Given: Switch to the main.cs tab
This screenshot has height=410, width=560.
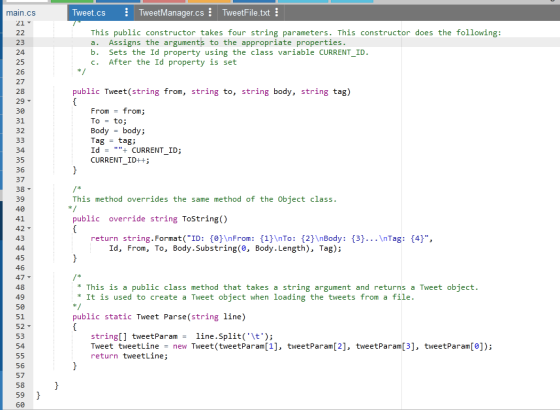Looking at the screenshot, I should 21,13.
